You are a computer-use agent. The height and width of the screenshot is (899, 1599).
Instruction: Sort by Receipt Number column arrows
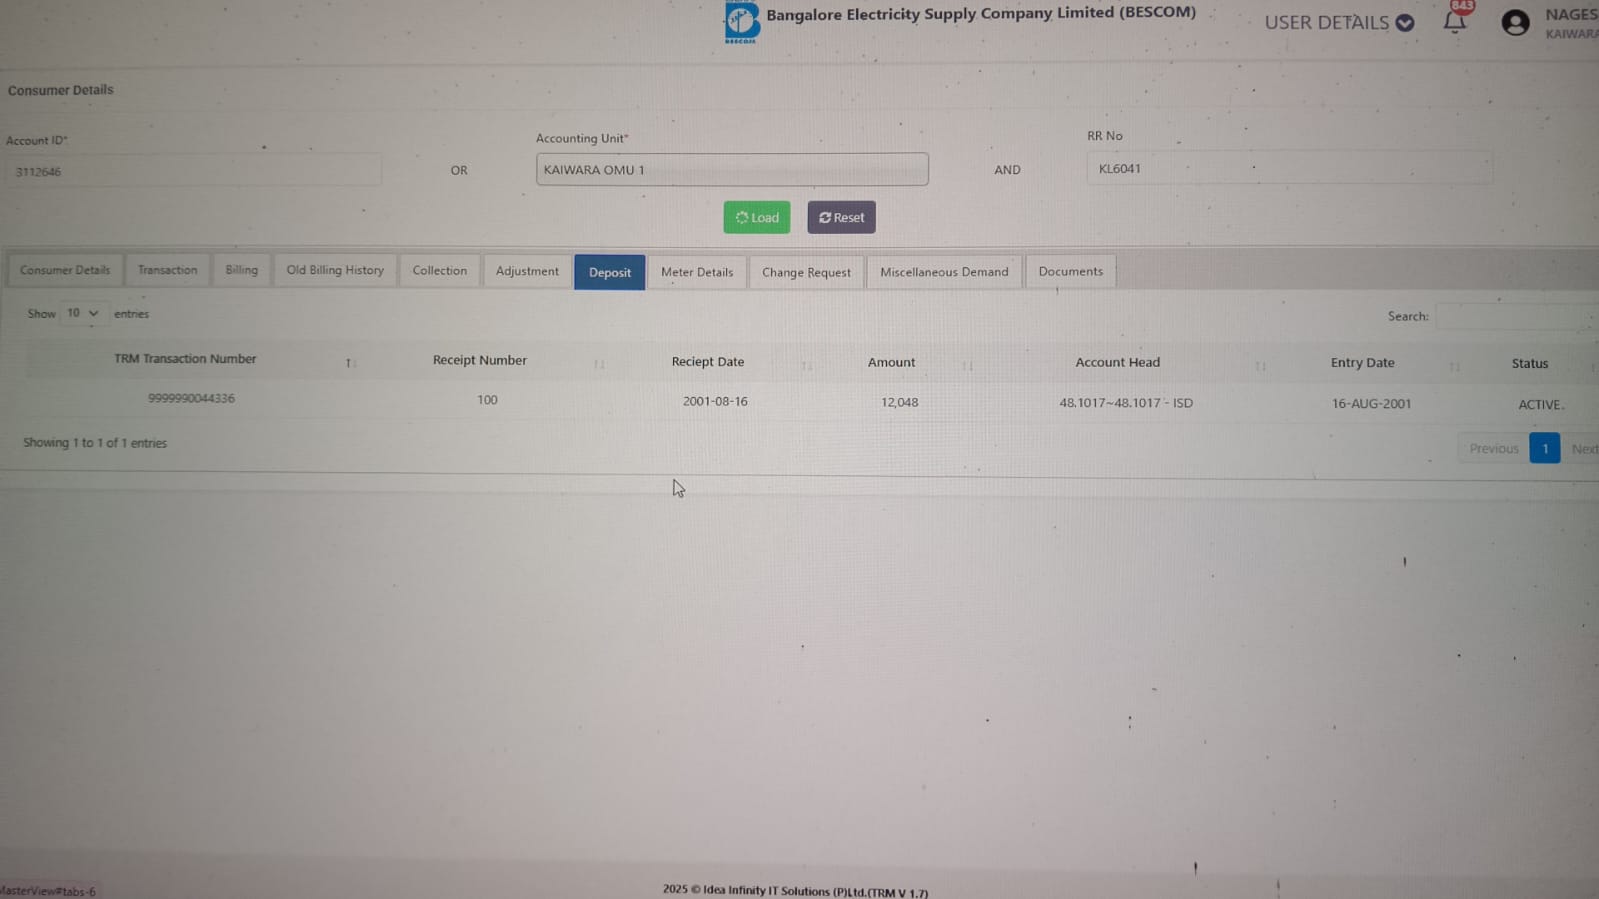coord(599,364)
